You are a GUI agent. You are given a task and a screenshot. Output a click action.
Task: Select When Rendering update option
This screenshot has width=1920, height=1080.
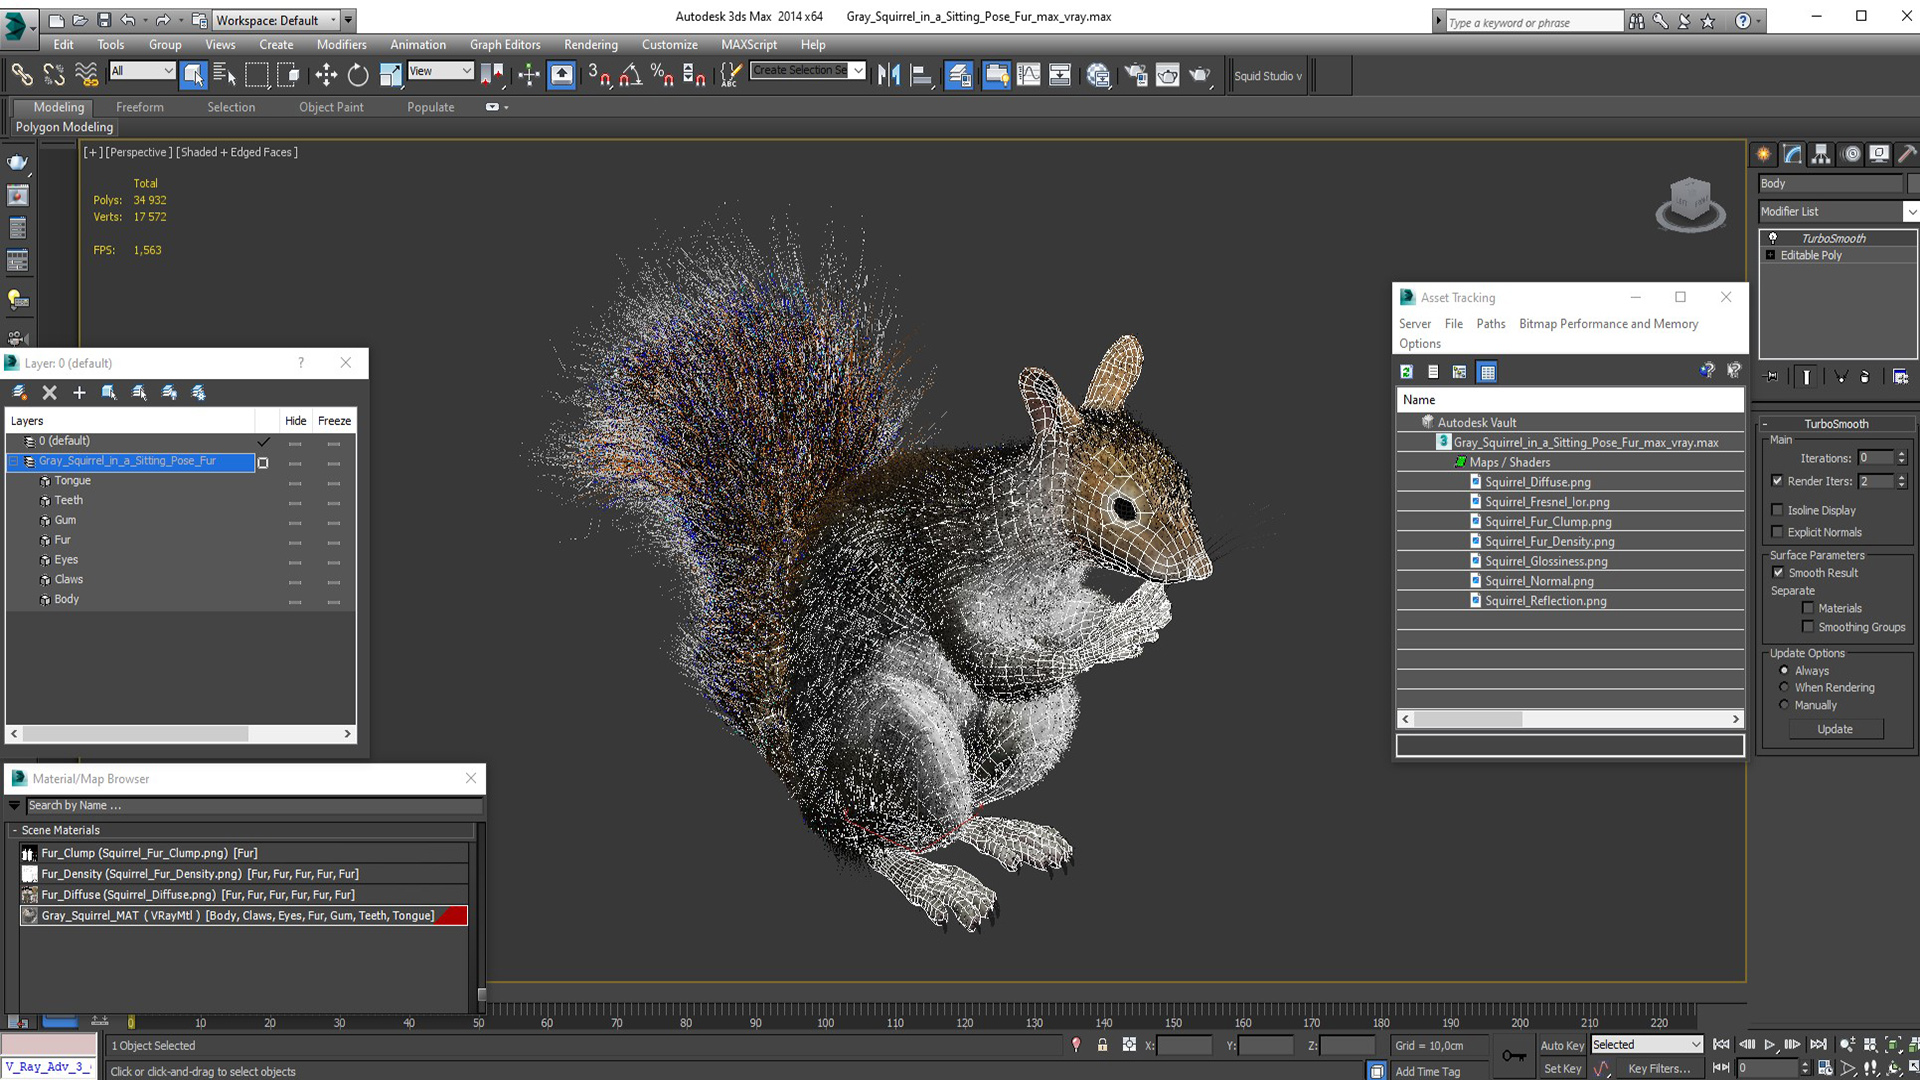tap(1784, 688)
